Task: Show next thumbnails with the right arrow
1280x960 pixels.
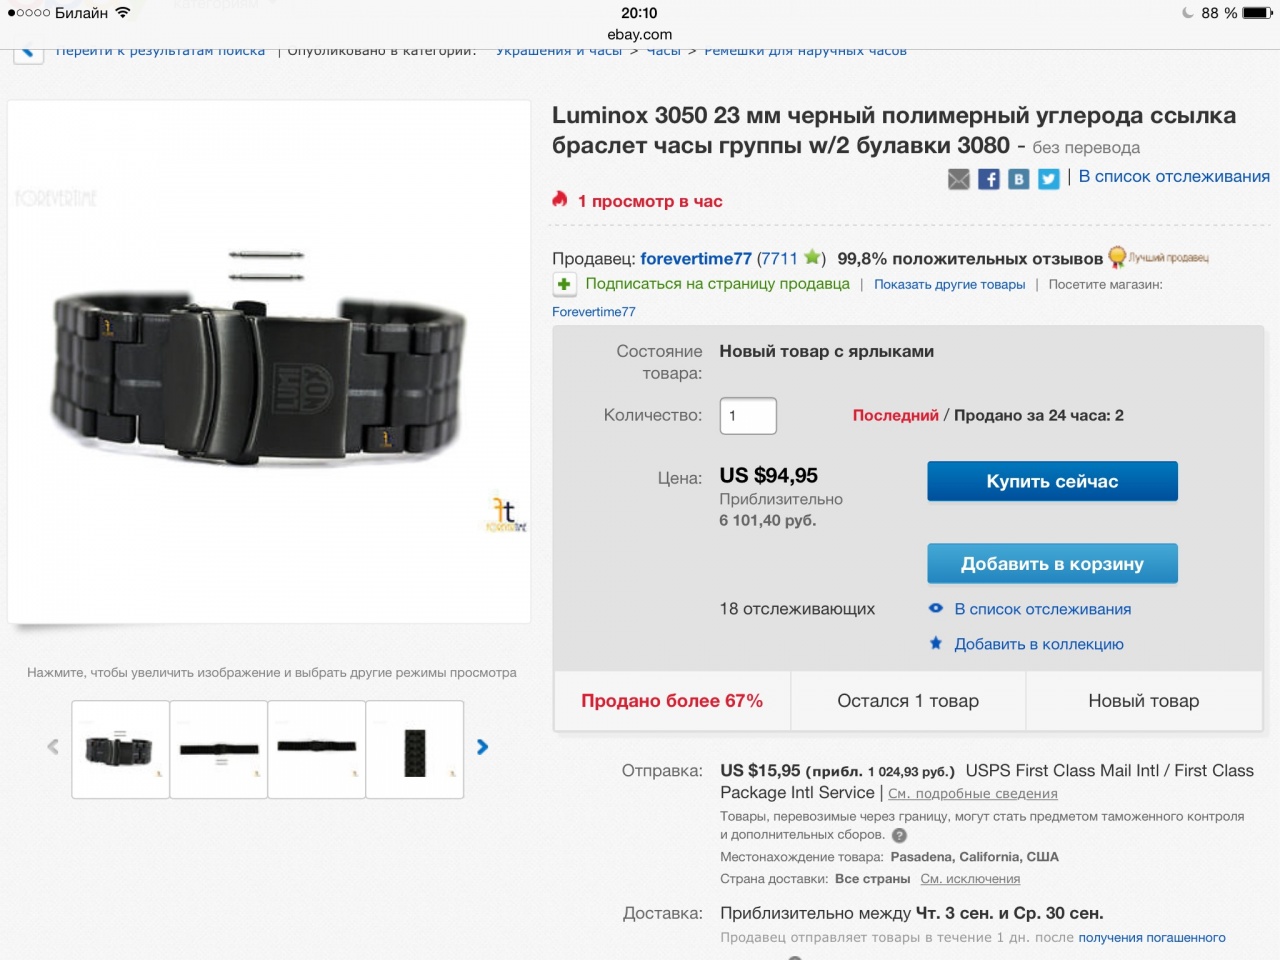Action: click(482, 747)
